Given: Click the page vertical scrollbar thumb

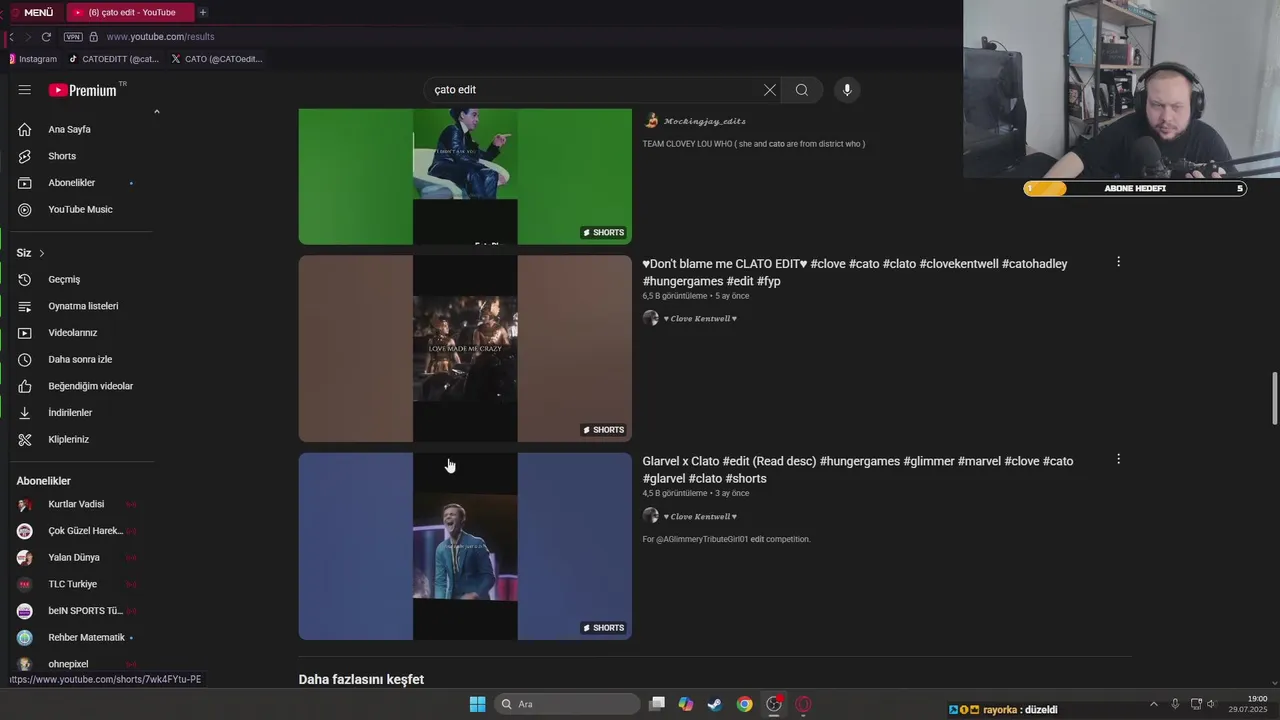Looking at the screenshot, I should coord(1274,398).
